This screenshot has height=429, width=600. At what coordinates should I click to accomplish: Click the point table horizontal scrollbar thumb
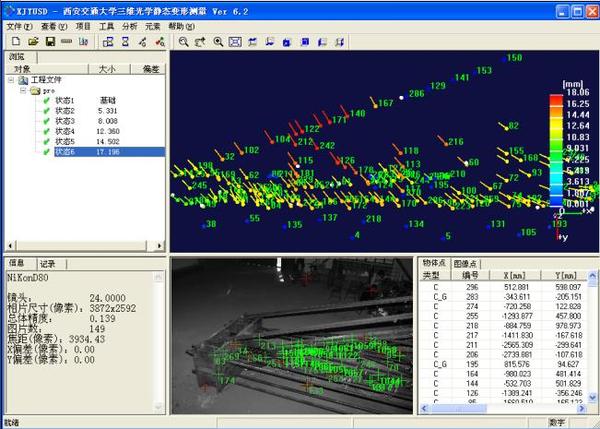(458, 409)
